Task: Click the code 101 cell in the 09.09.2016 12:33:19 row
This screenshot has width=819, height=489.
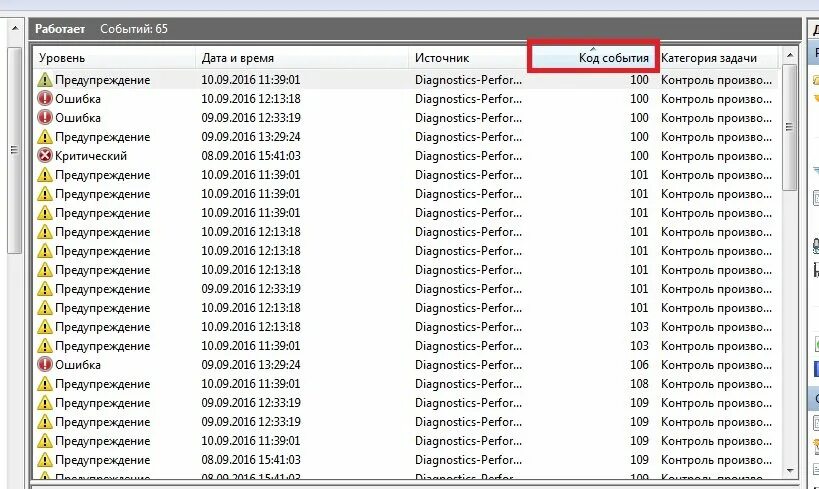Action: click(639, 289)
